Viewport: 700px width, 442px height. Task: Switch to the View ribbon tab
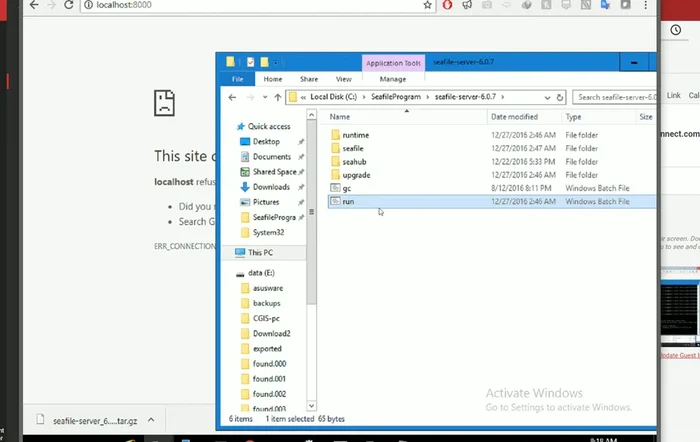click(x=343, y=78)
